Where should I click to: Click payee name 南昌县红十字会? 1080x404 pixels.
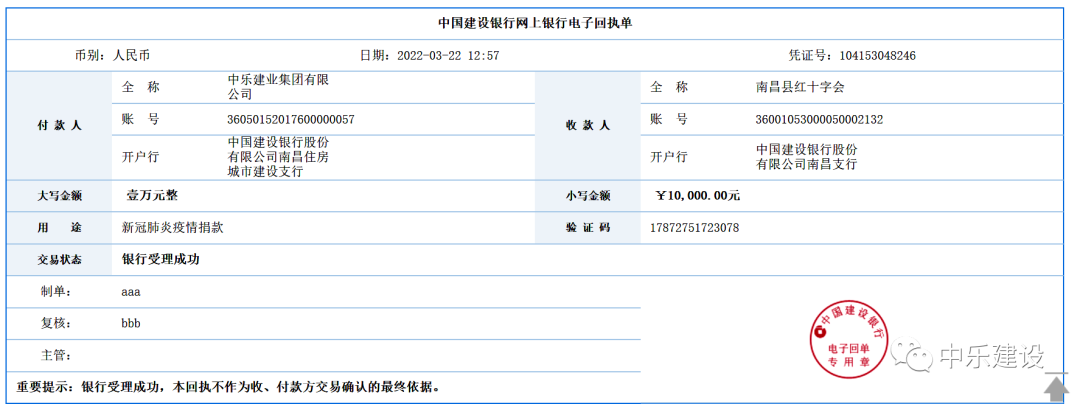pyautogui.click(x=800, y=87)
